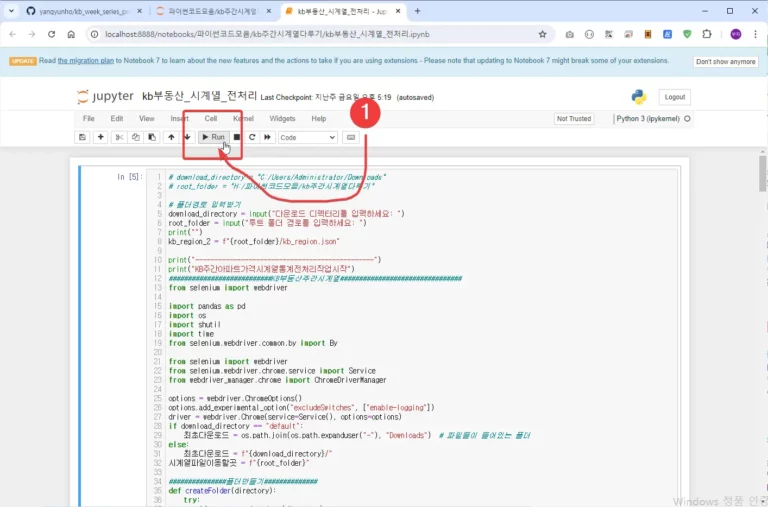Open the command palette keyboard icon
This screenshot has height=507, width=768.
point(351,138)
